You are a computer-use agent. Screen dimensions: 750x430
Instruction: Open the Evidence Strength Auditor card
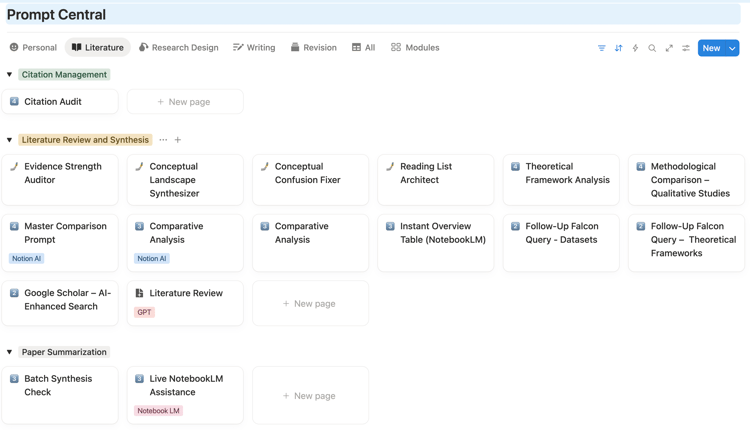pos(60,174)
